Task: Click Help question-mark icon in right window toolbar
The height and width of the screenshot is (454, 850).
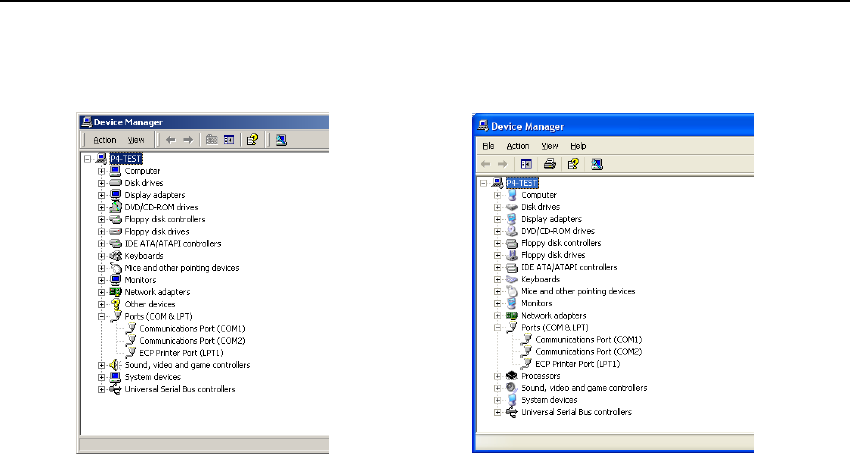Action: click(573, 164)
